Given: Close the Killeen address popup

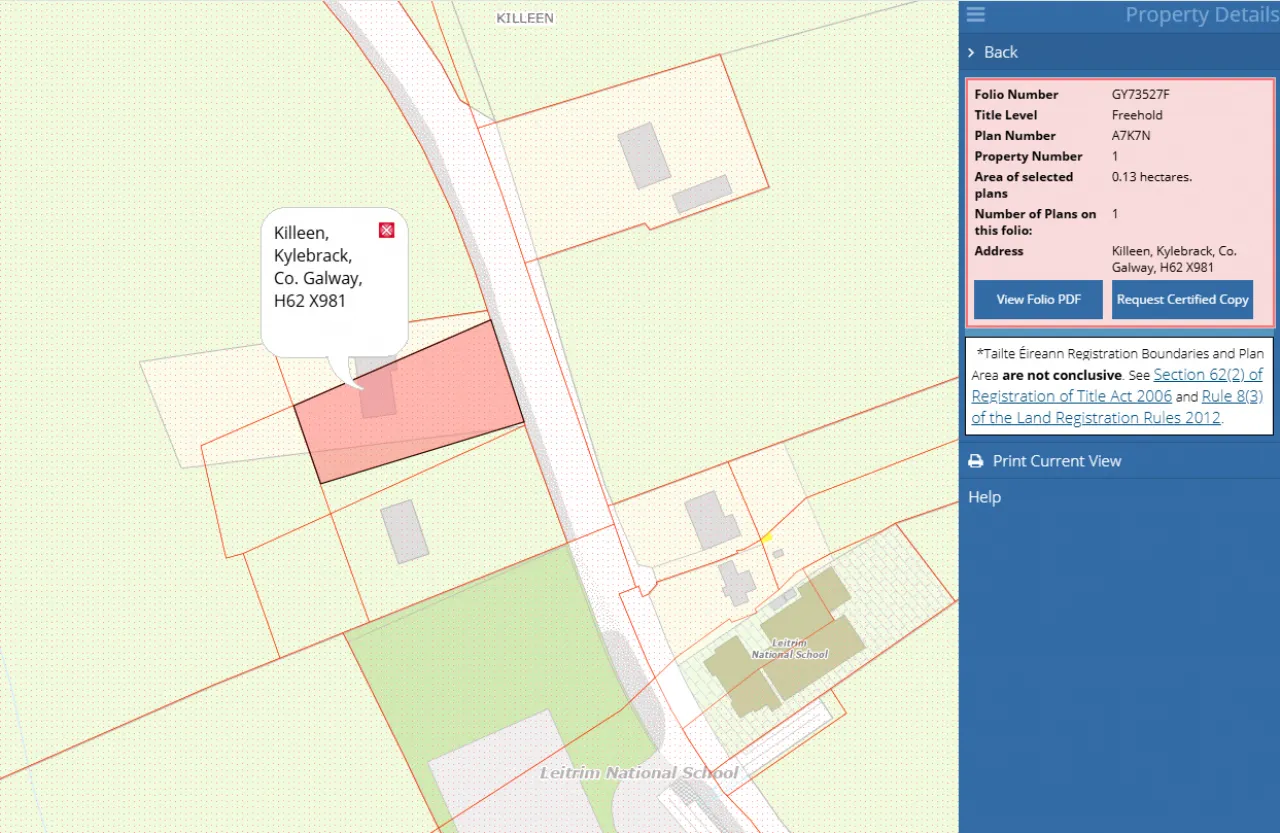Looking at the screenshot, I should click(x=387, y=231).
